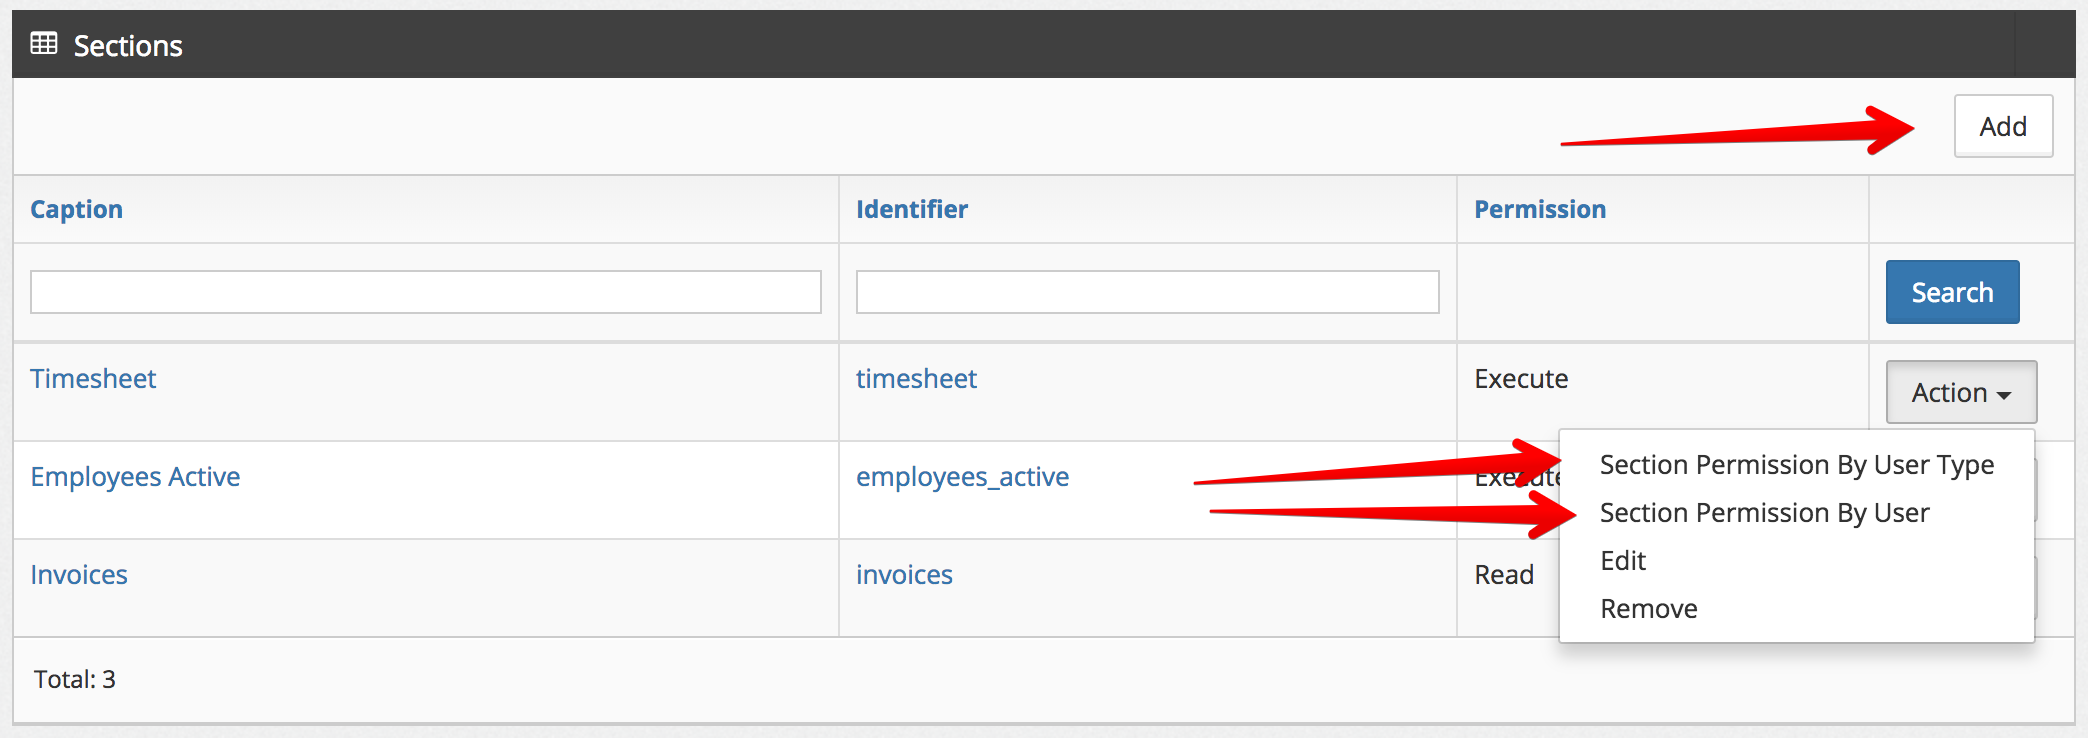Focus the Identifier filter text field

[x=1147, y=292]
